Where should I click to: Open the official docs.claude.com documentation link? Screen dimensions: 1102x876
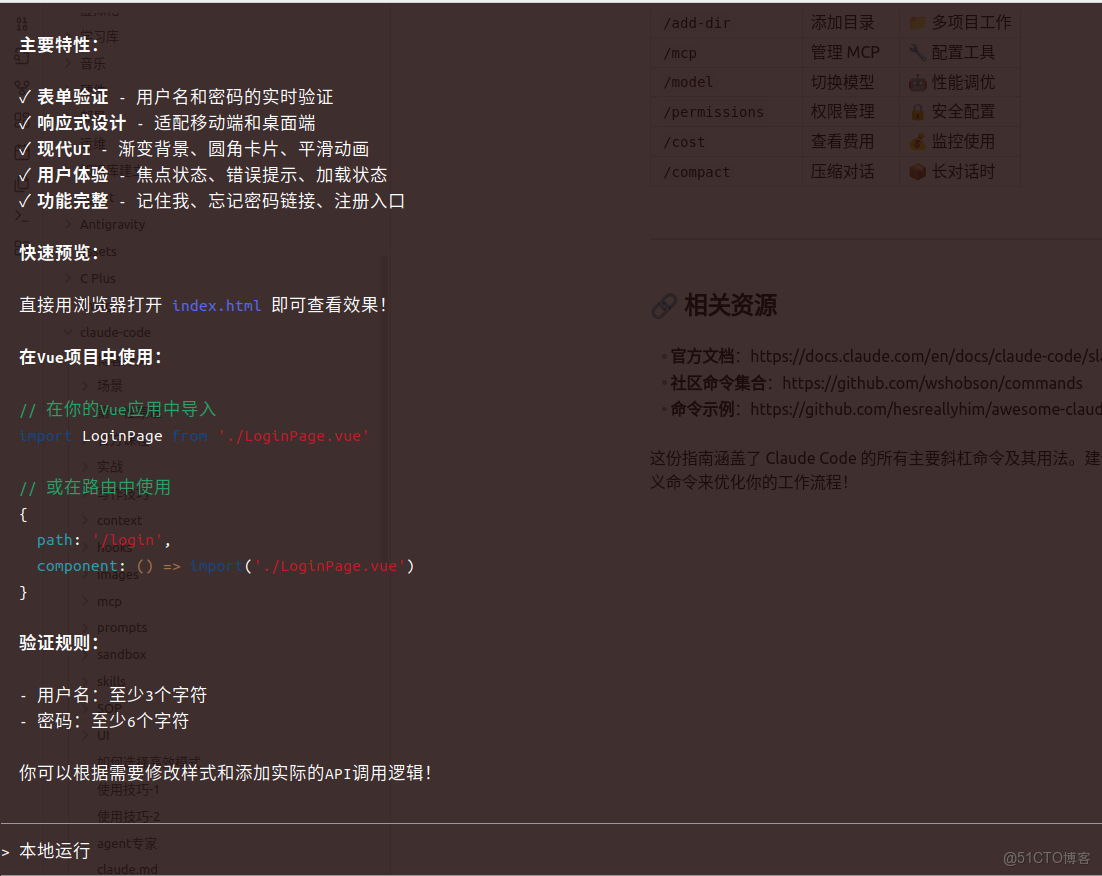pos(926,356)
